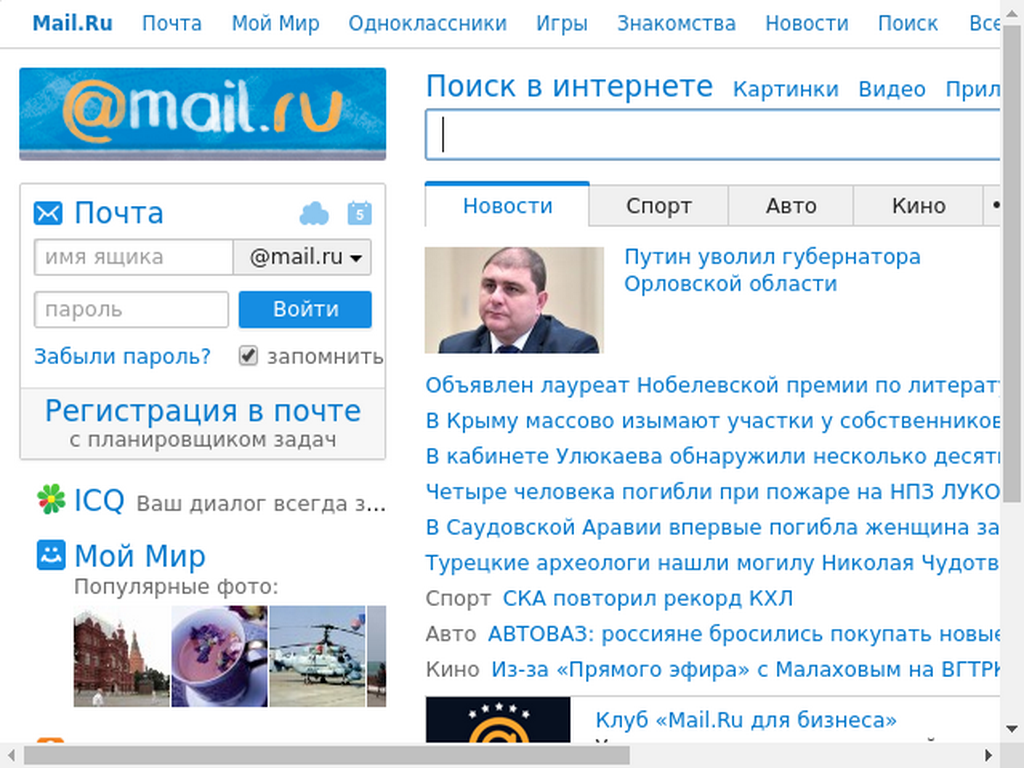Switch to the Кино tab

click(x=918, y=206)
